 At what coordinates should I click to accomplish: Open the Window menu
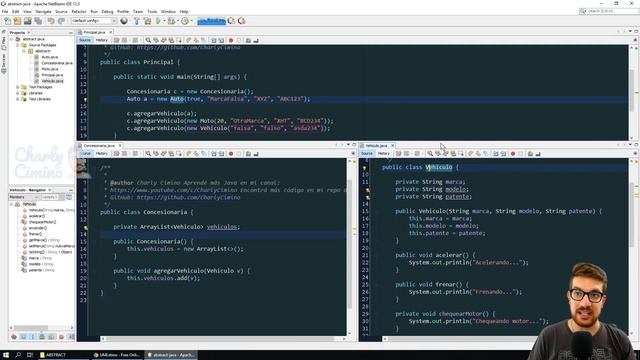(x=168, y=11)
